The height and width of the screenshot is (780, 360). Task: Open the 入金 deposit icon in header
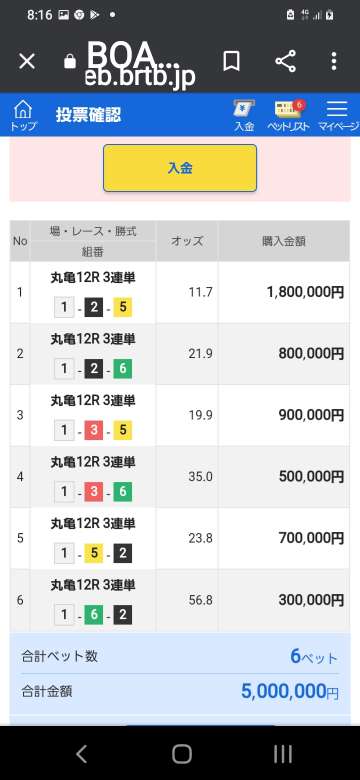coord(244,115)
